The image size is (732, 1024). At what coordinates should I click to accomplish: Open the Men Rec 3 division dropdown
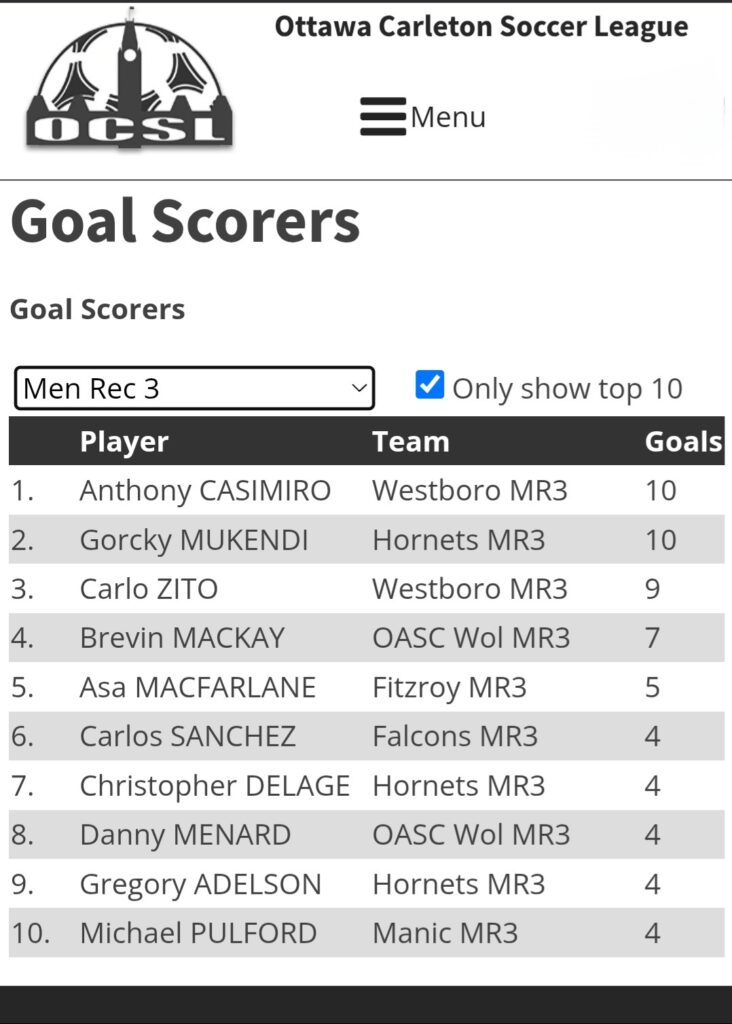pos(195,389)
